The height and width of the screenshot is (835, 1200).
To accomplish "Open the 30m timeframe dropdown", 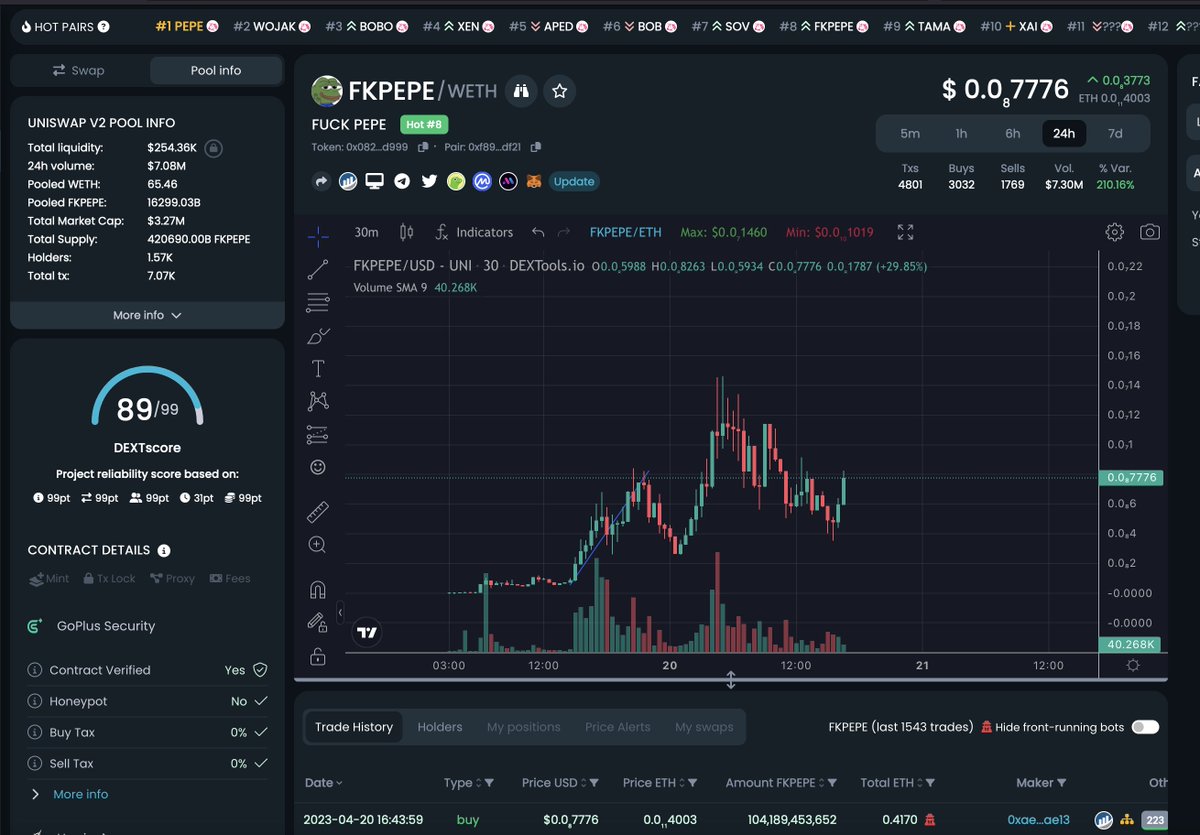I will tap(366, 232).
